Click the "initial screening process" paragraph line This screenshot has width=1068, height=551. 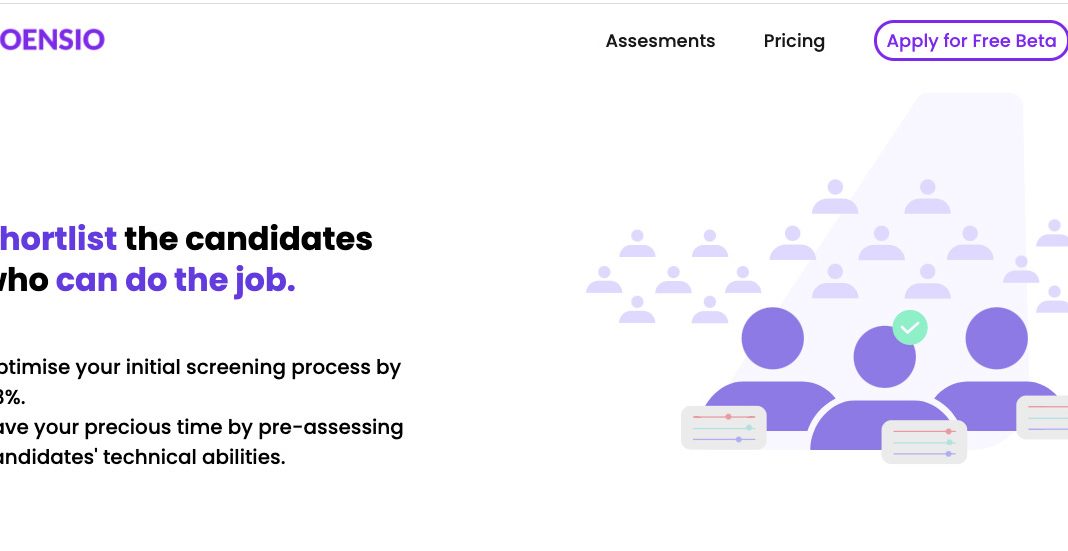(200, 367)
